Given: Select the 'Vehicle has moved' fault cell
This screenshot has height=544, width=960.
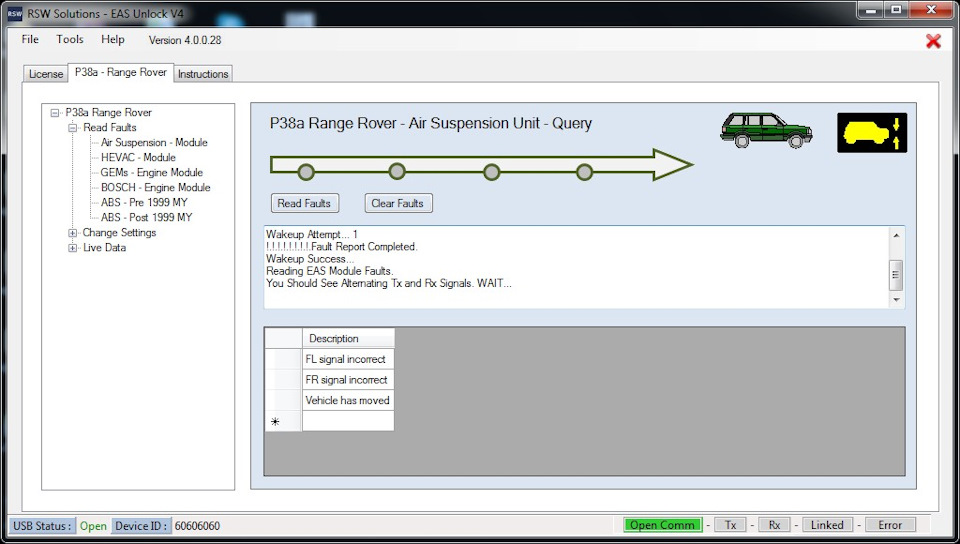Looking at the screenshot, I should pos(348,400).
